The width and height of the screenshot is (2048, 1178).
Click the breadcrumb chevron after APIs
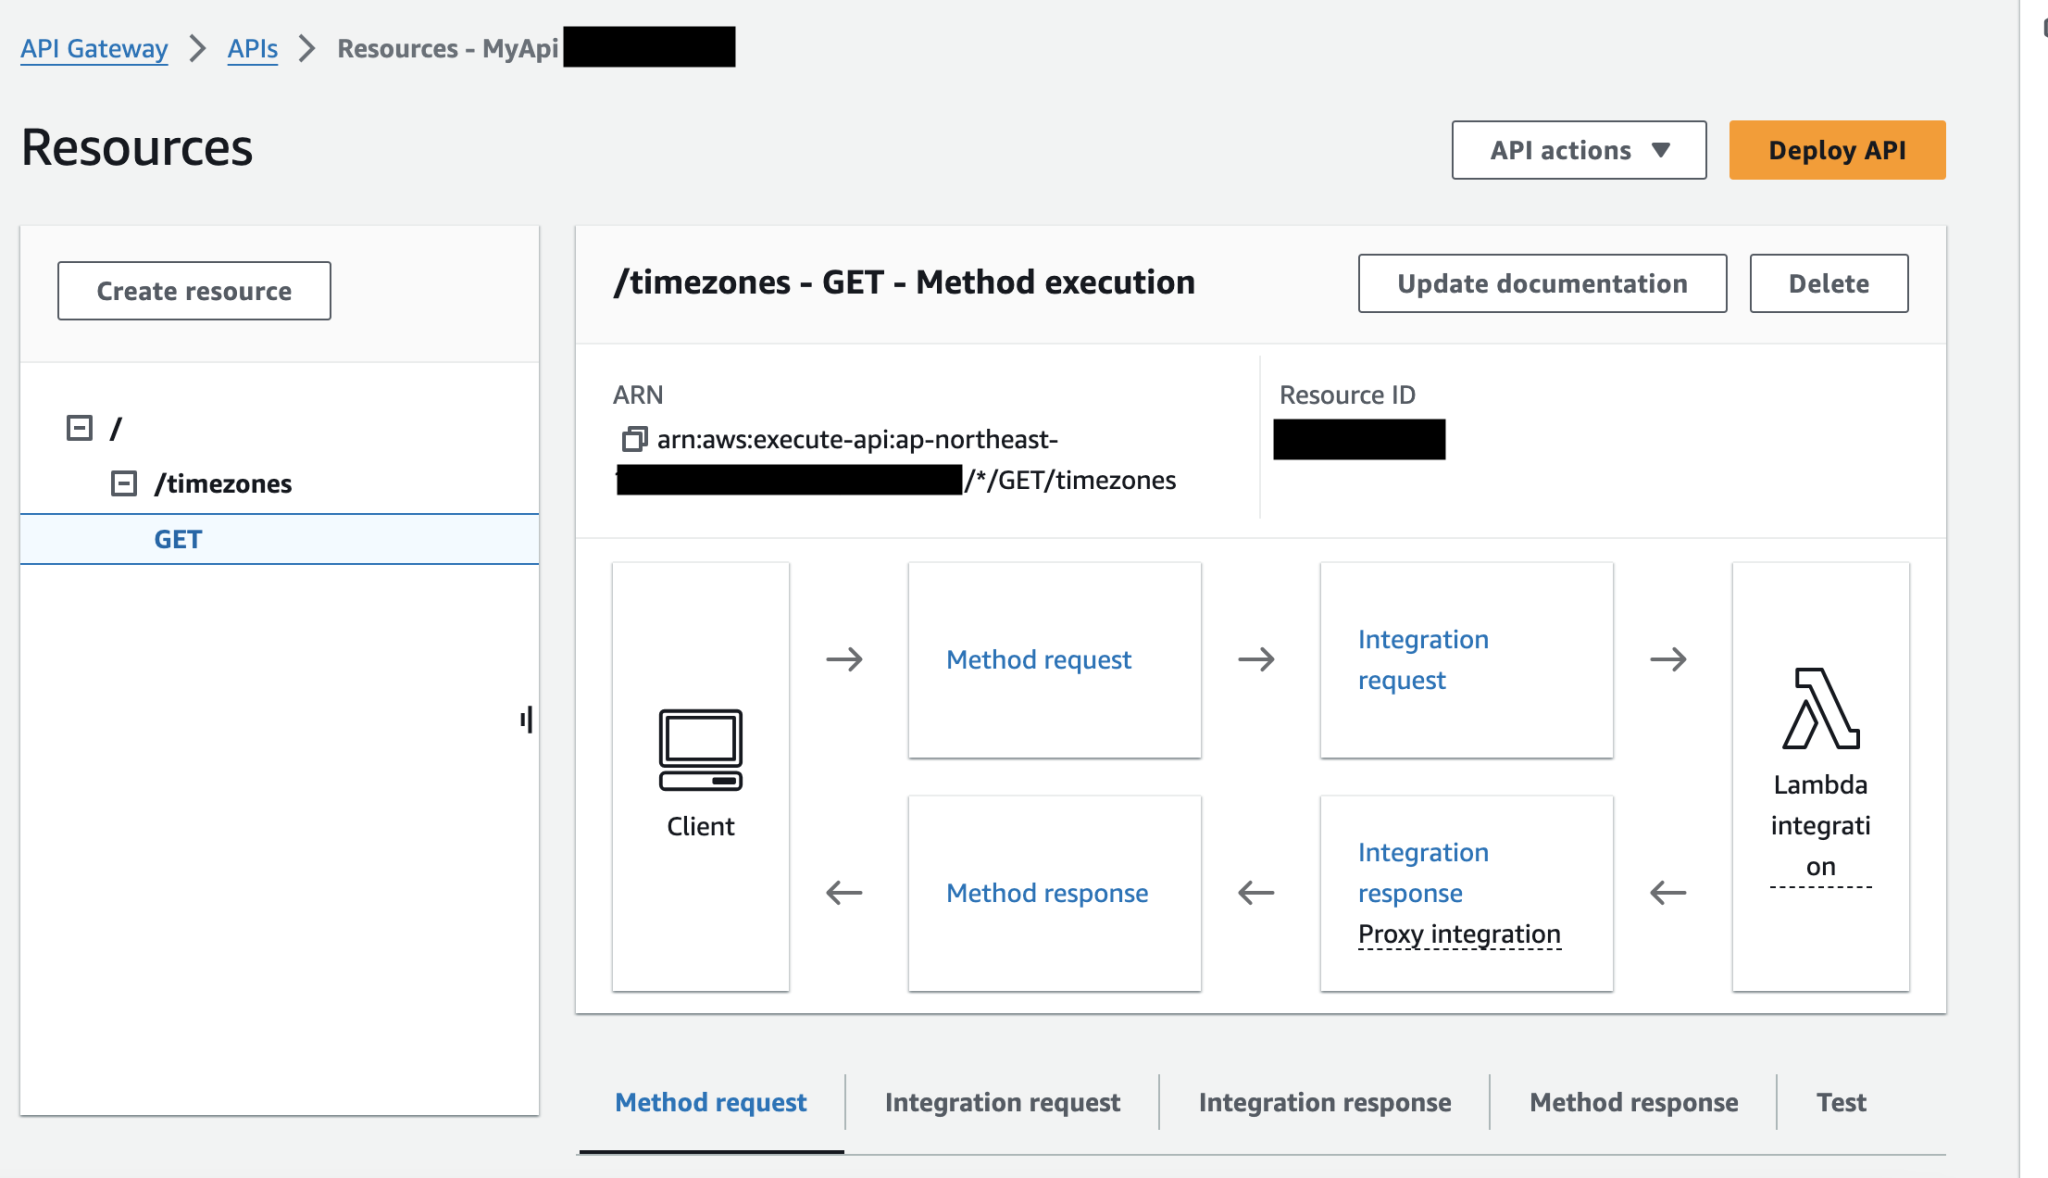coord(306,47)
